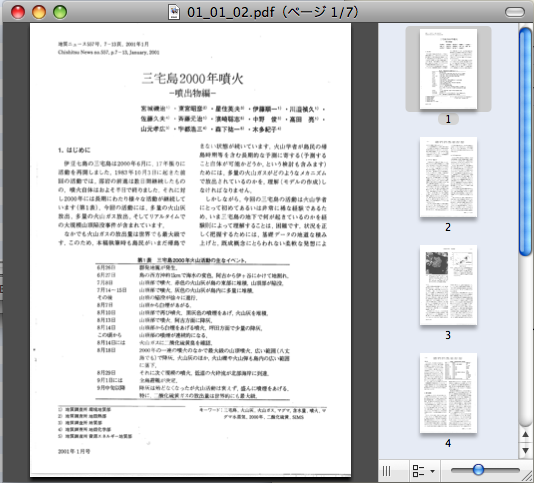
Task: Adjust the thumbnail size slider knob
Action: click(478, 470)
